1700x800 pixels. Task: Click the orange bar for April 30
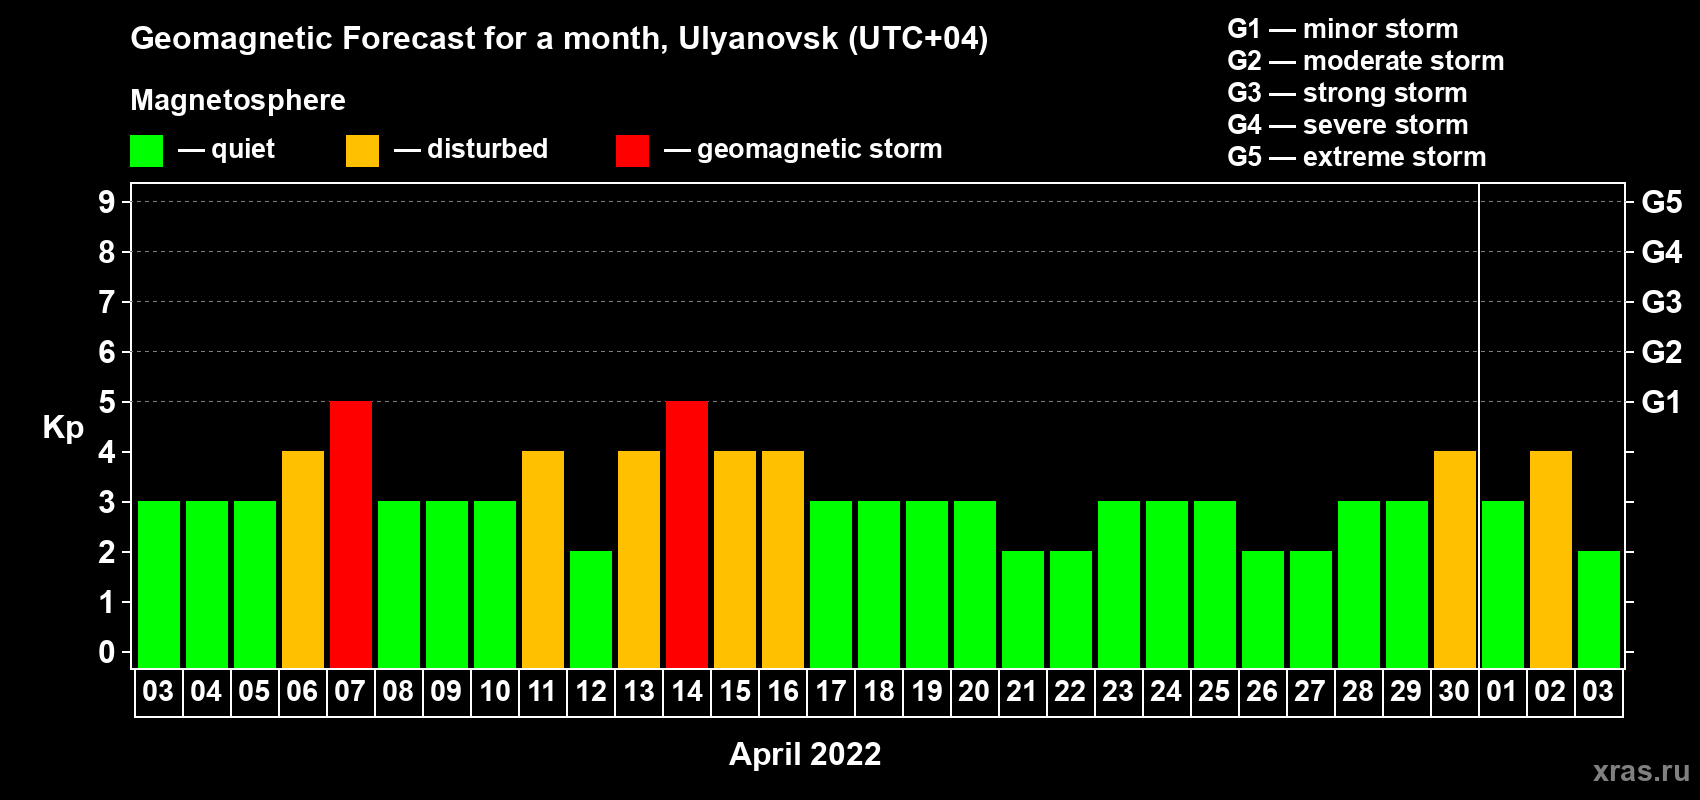point(1455,560)
